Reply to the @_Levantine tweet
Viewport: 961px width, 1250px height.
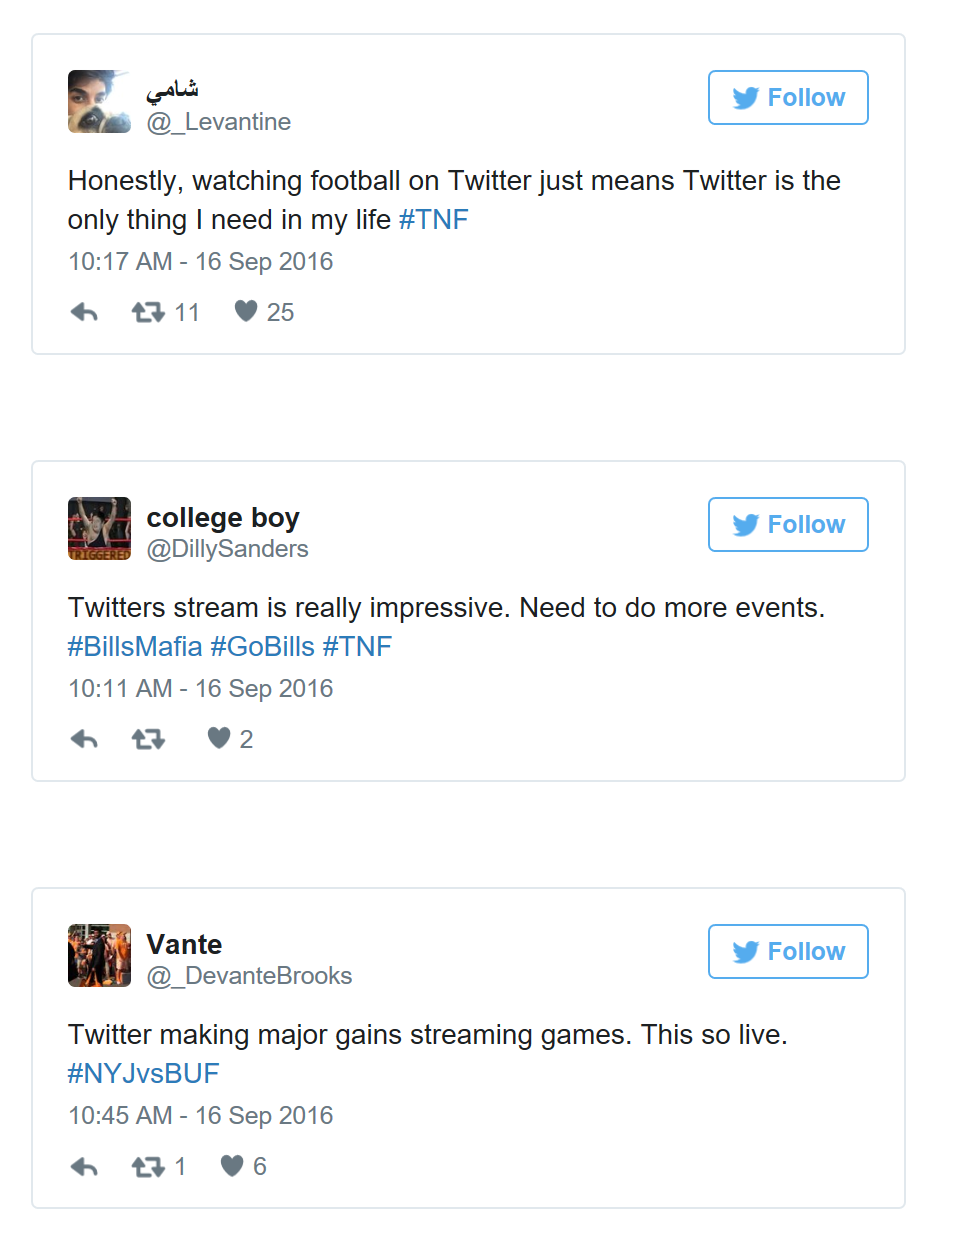pyautogui.click(x=85, y=313)
